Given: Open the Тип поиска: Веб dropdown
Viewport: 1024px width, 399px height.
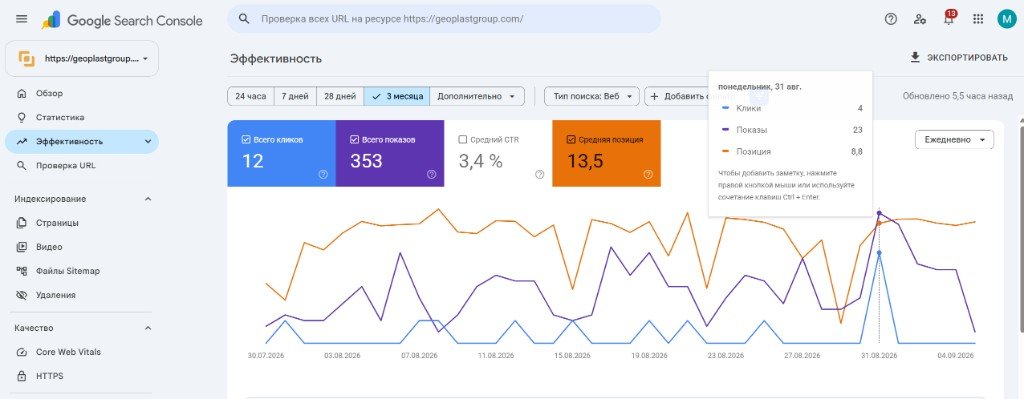Looking at the screenshot, I should click(x=592, y=96).
